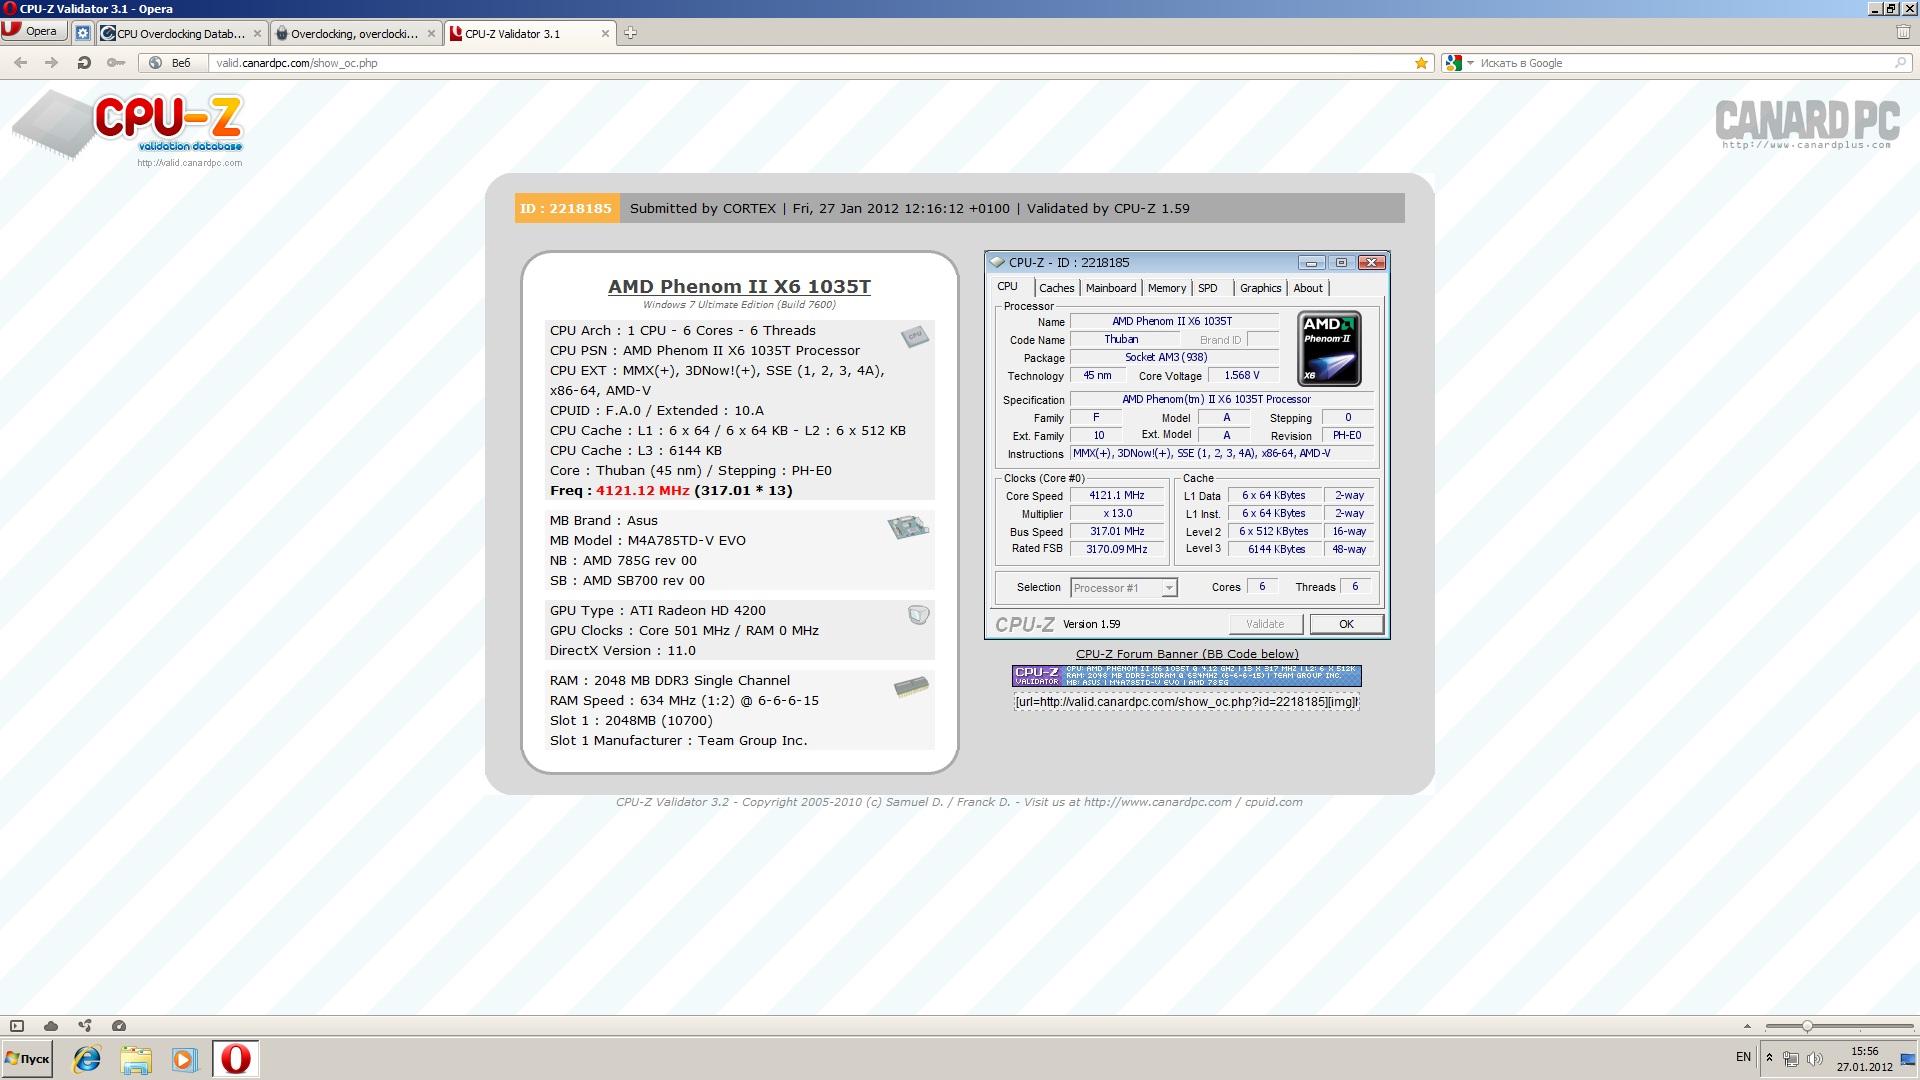
Task: Open the Пуск start menu
Action: click(x=27, y=1059)
